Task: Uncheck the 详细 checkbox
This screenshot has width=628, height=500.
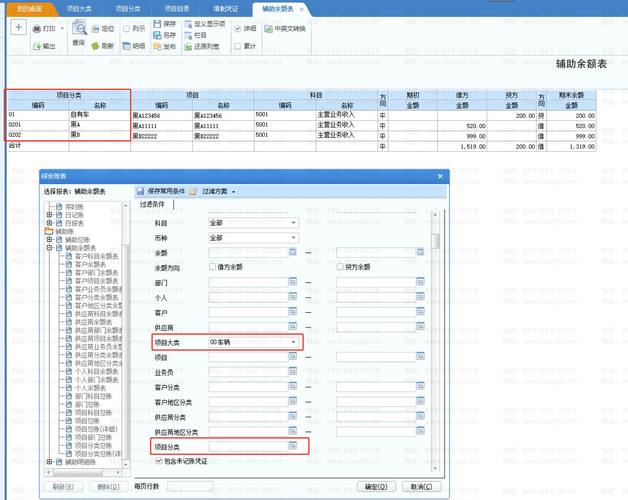Action: (238, 28)
